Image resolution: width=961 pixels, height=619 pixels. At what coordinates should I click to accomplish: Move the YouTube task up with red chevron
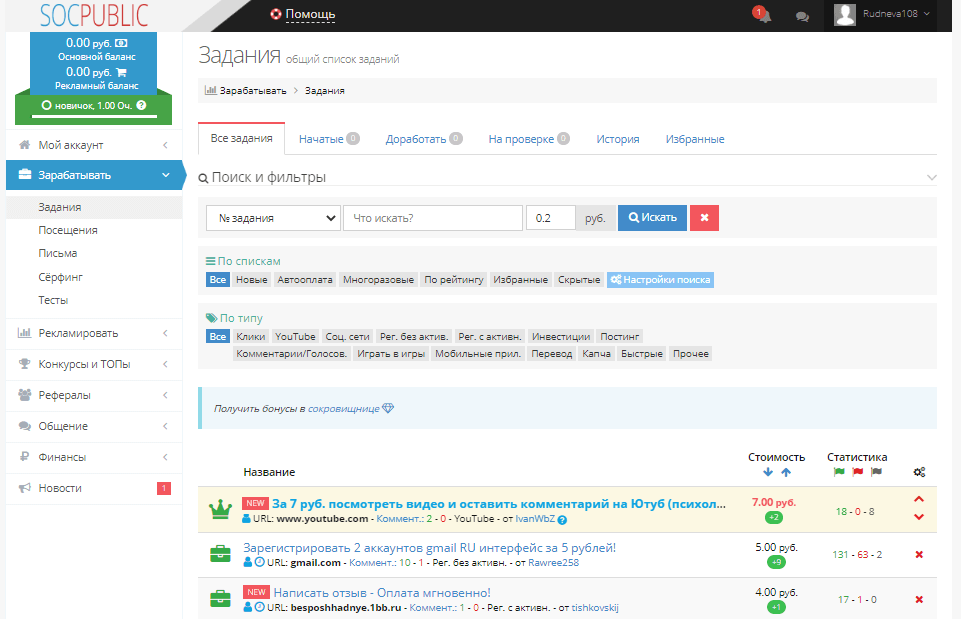[x=919, y=499]
